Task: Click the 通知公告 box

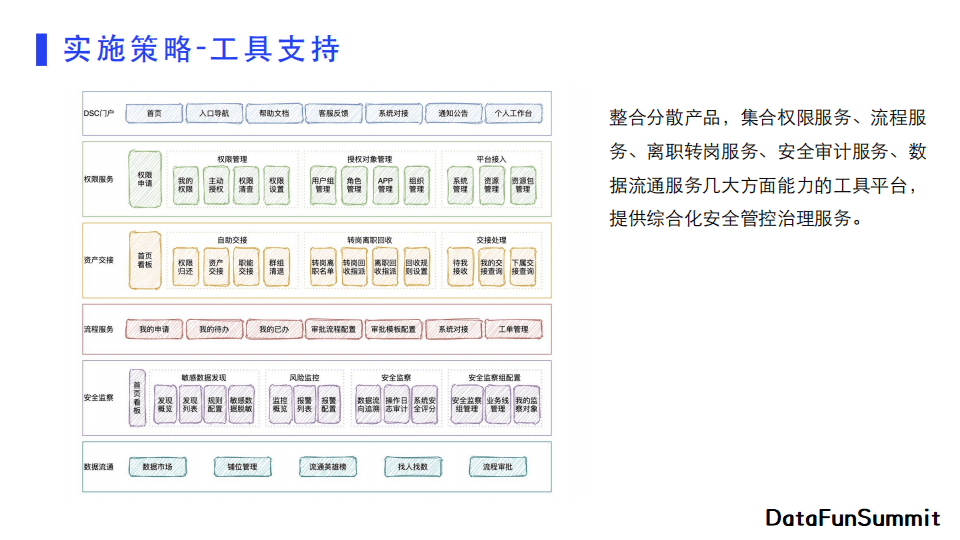Action: pyautogui.click(x=453, y=113)
